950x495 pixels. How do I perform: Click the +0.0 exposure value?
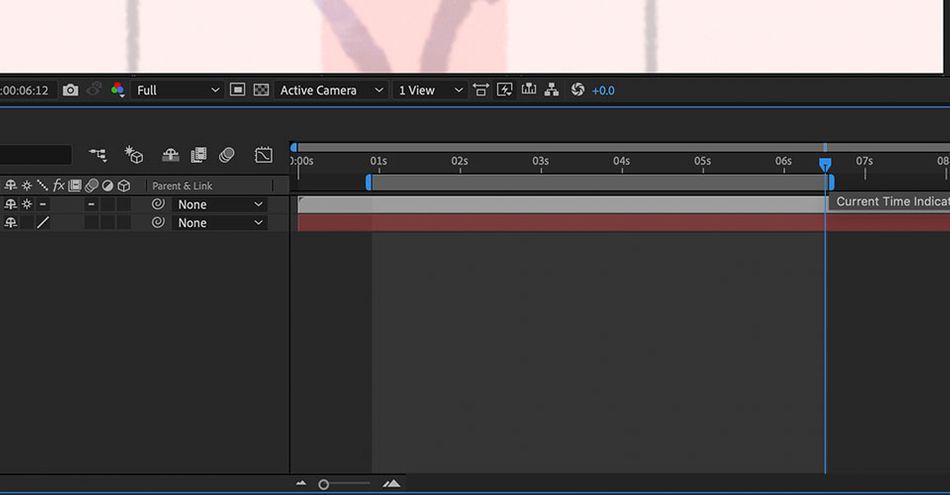[x=603, y=90]
